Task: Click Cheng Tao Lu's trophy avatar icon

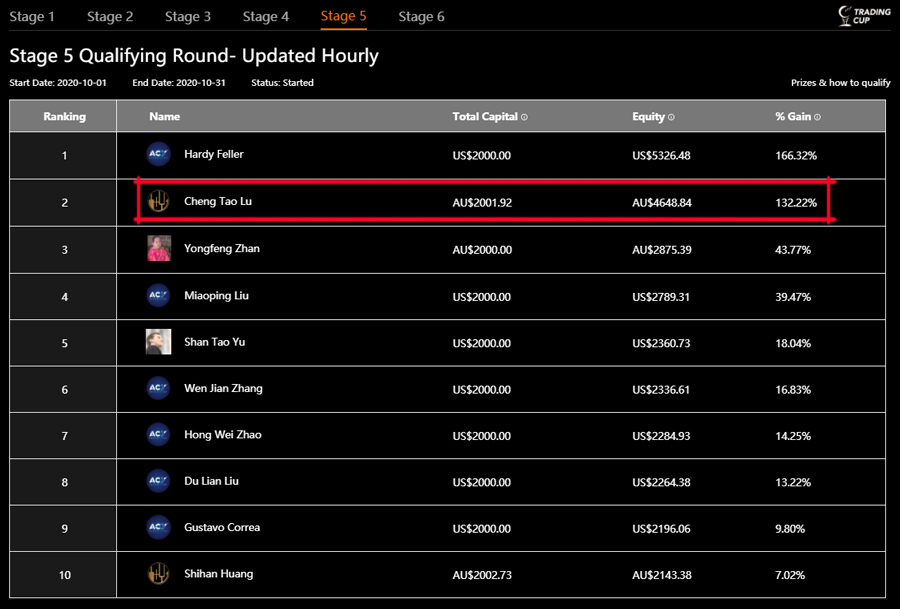Action: [x=158, y=202]
